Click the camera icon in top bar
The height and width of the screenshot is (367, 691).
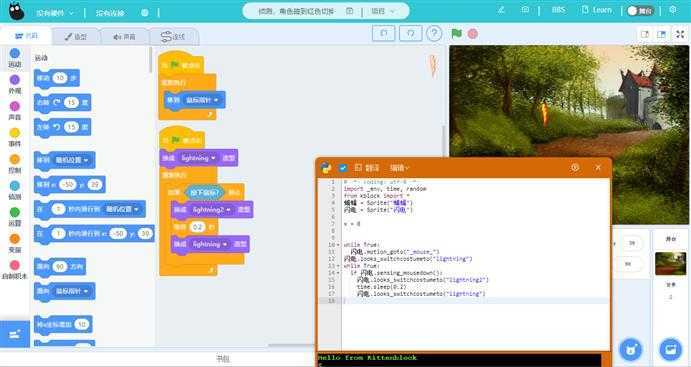(525, 10)
